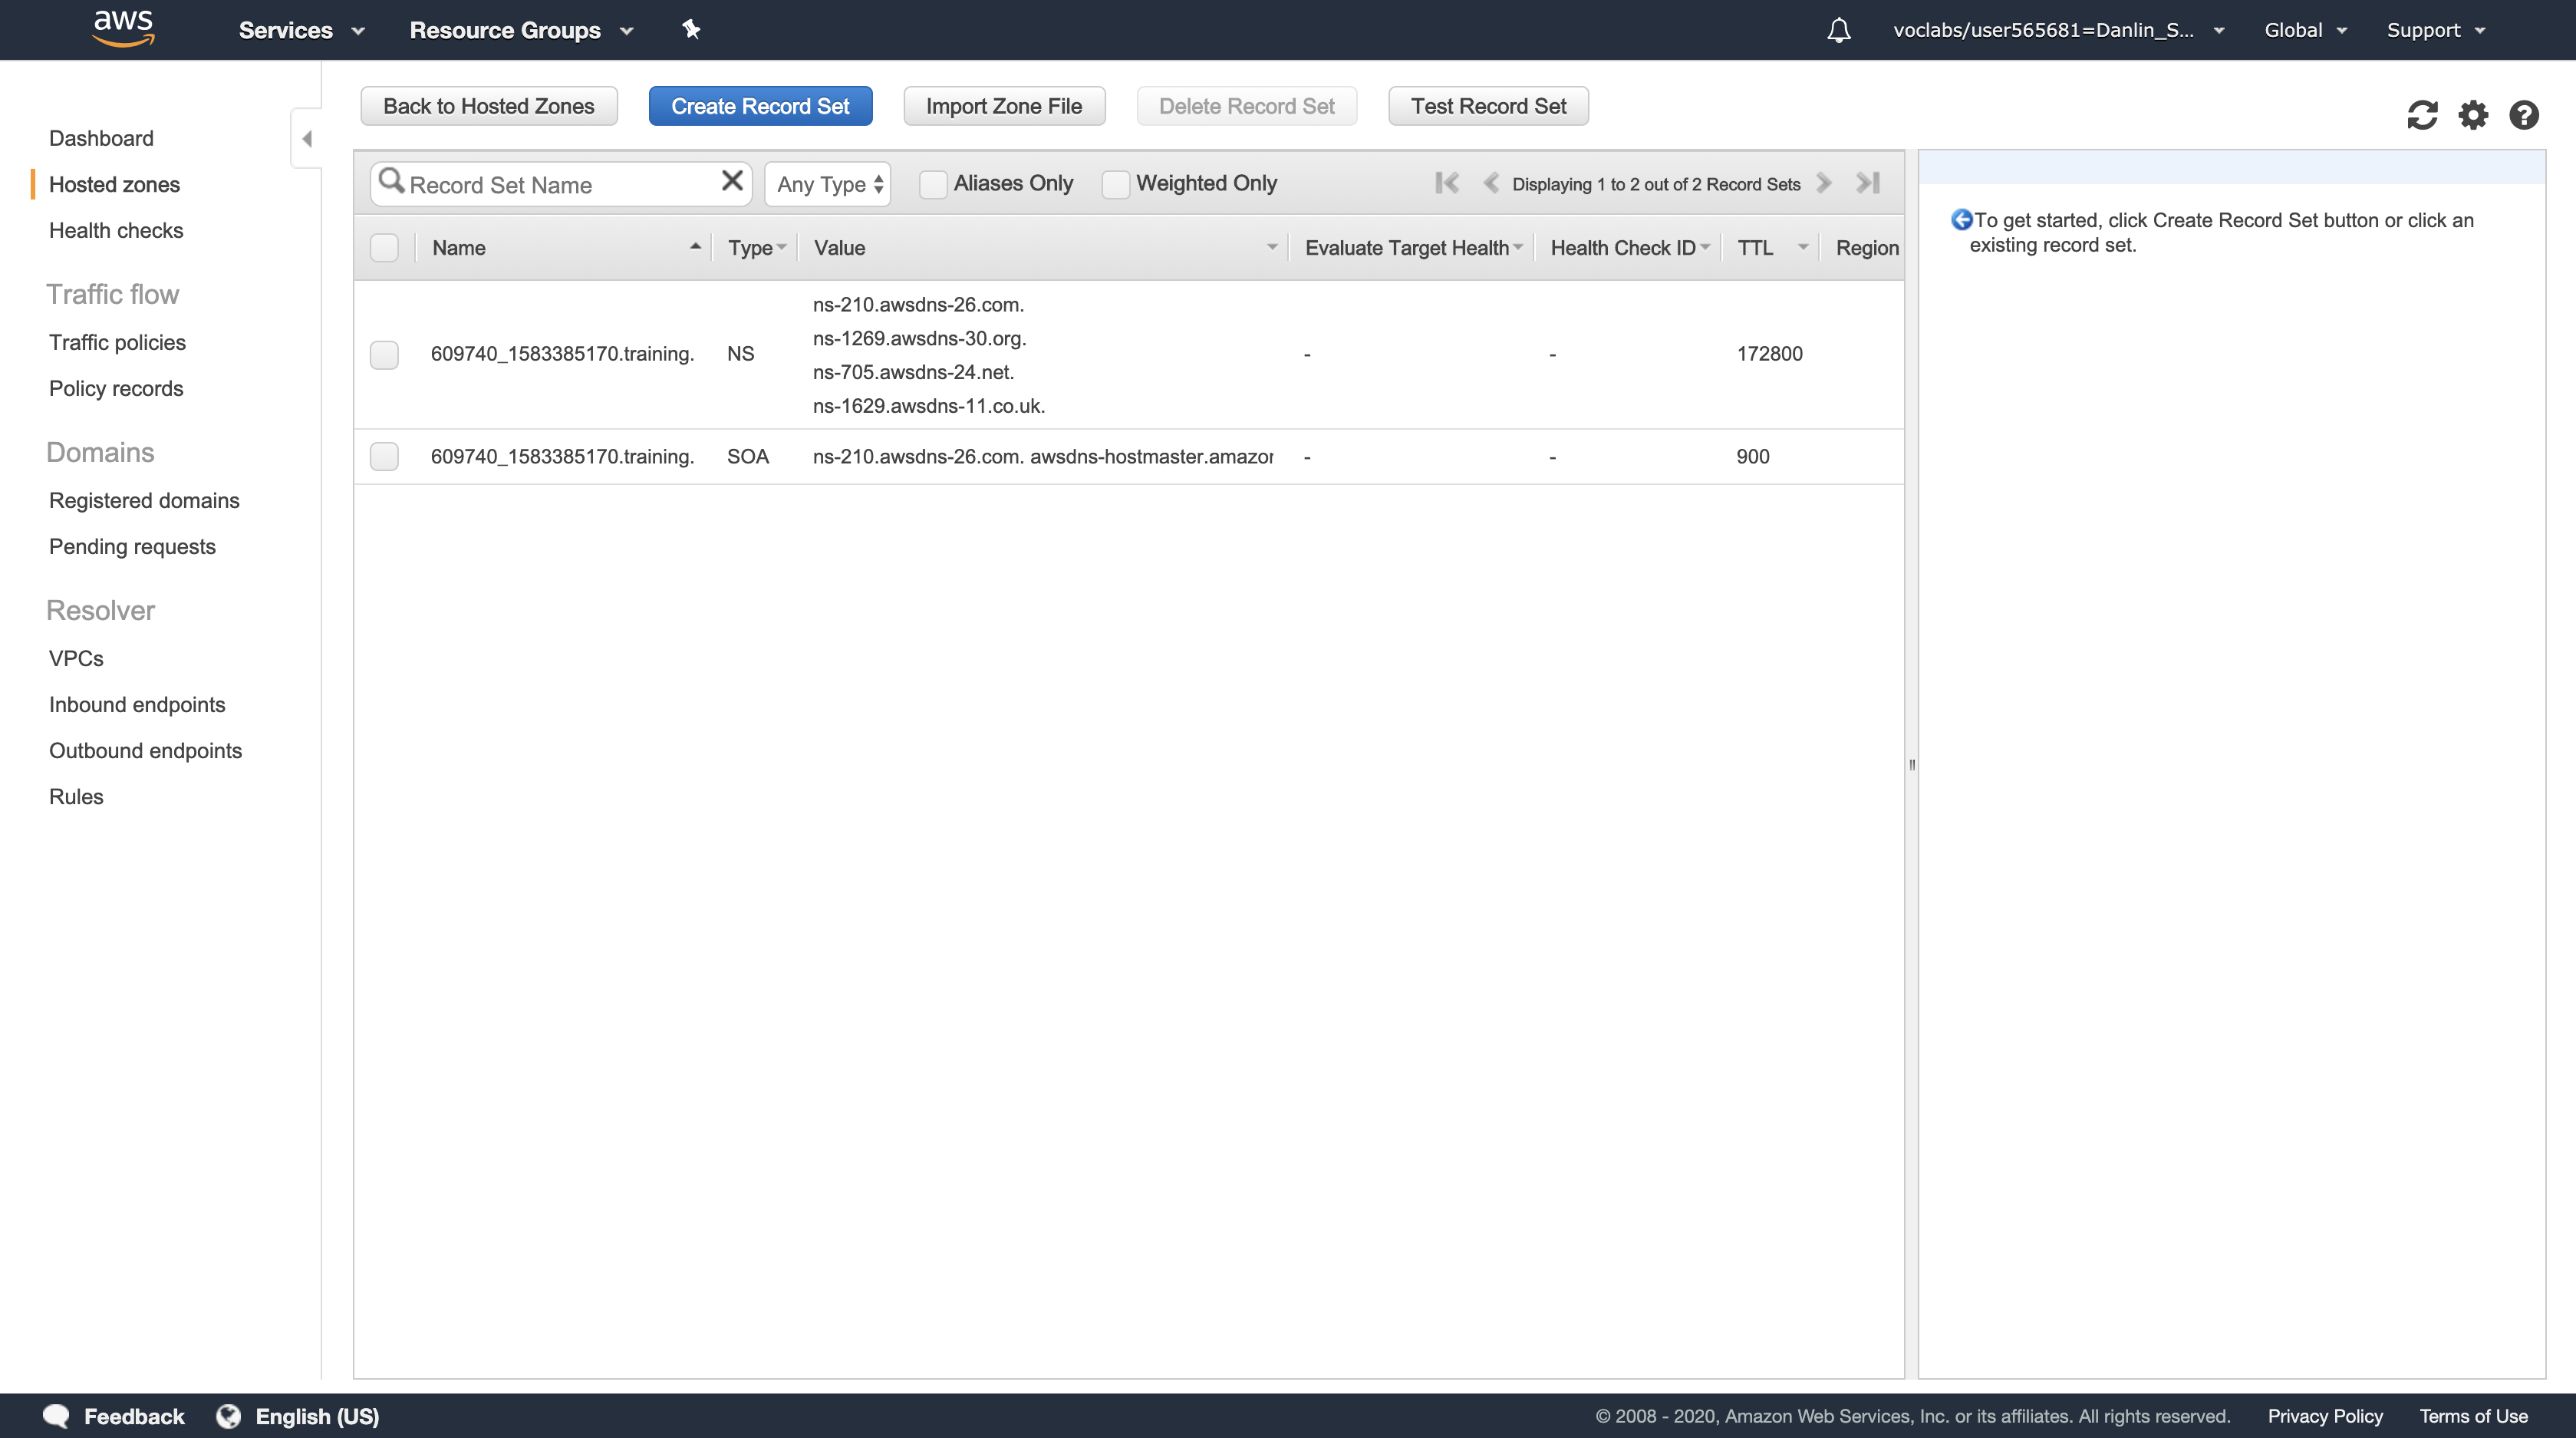Click the Import Zone File button
This screenshot has height=1438, width=2576.
[x=1003, y=106]
